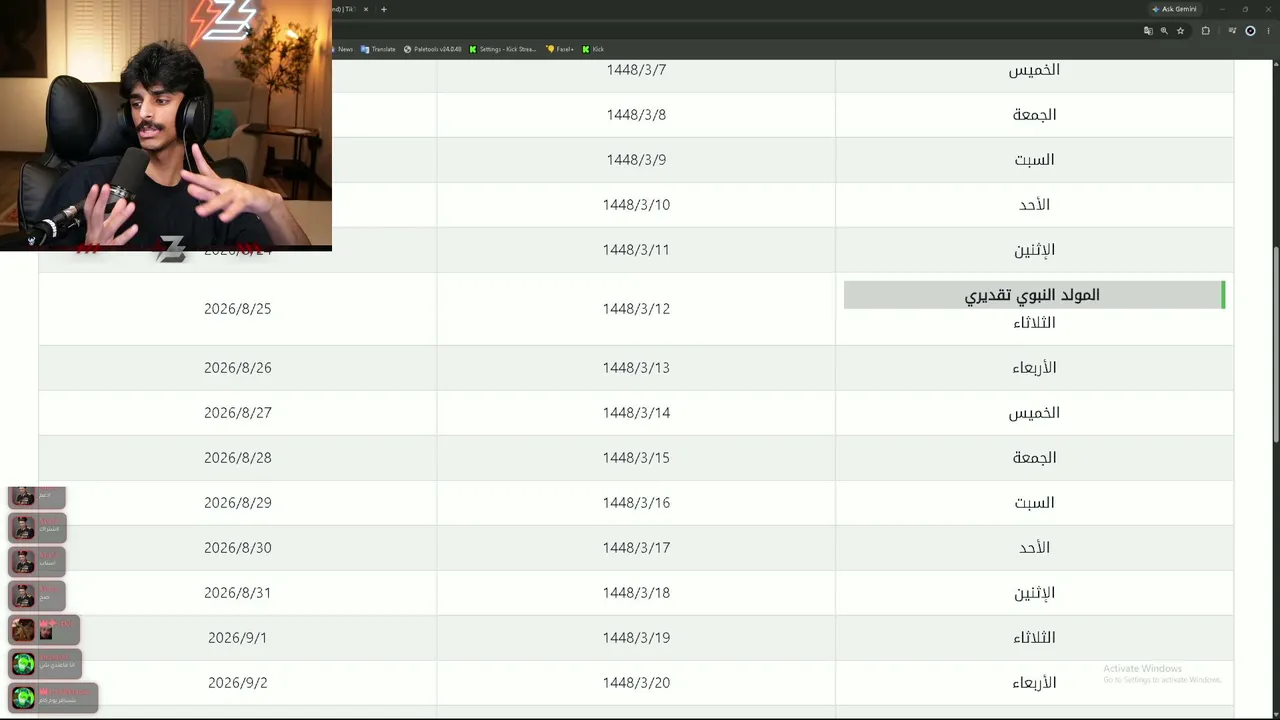1280x720 pixels.
Task: Click السبت in the 2026/8/29 row
Action: pyautogui.click(x=1034, y=503)
